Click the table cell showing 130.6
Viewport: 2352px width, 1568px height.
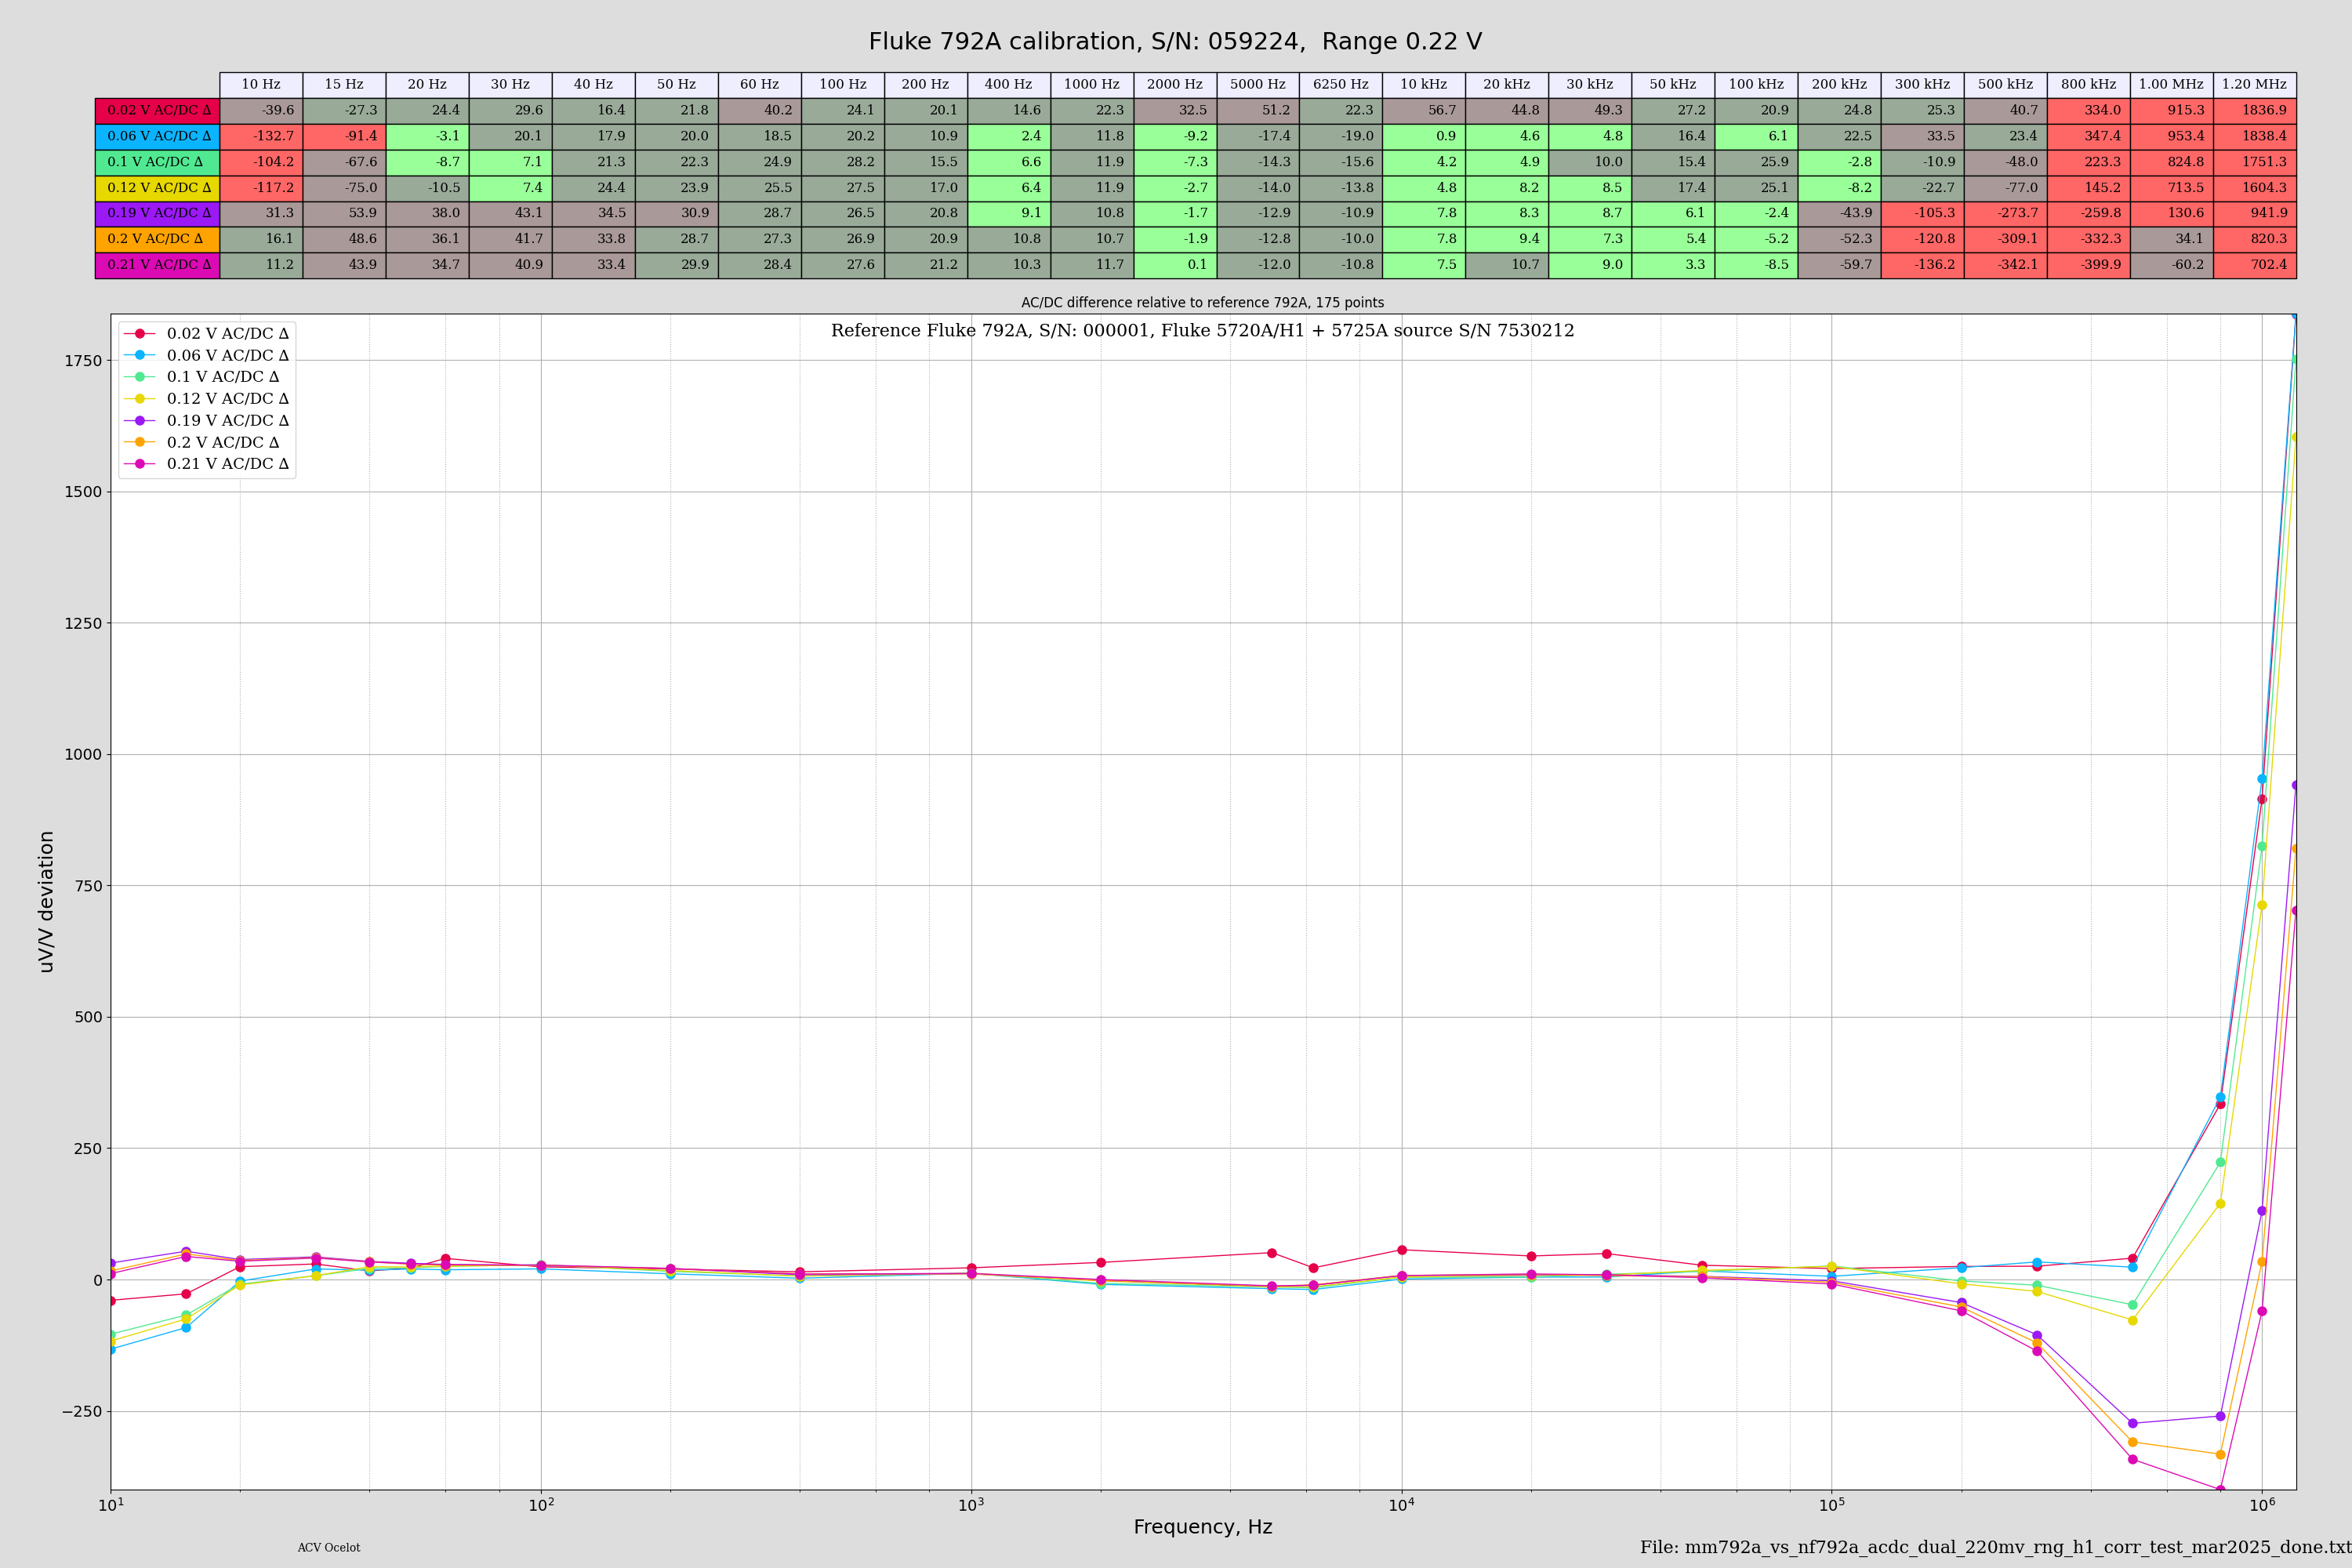click(x=2172, y=214)
